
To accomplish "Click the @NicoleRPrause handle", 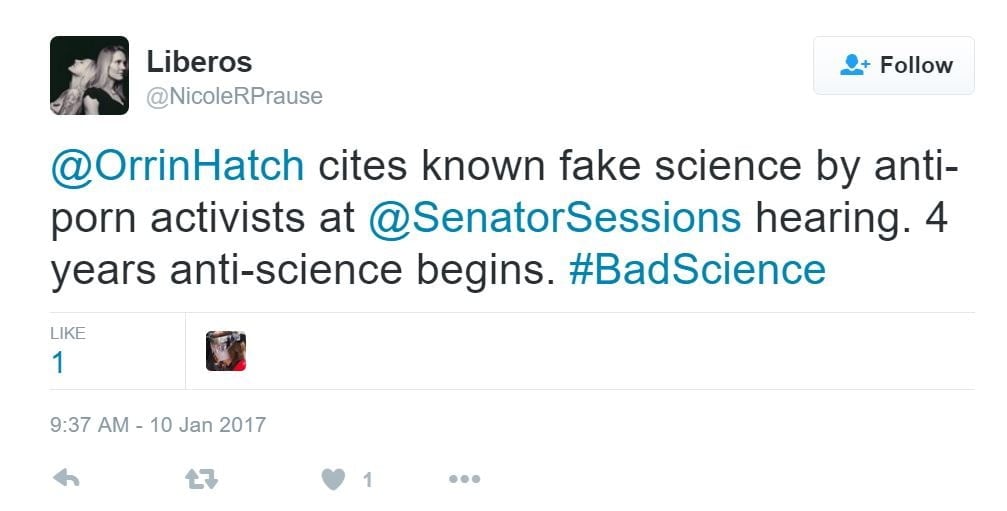I will click(x=234, y=97).
